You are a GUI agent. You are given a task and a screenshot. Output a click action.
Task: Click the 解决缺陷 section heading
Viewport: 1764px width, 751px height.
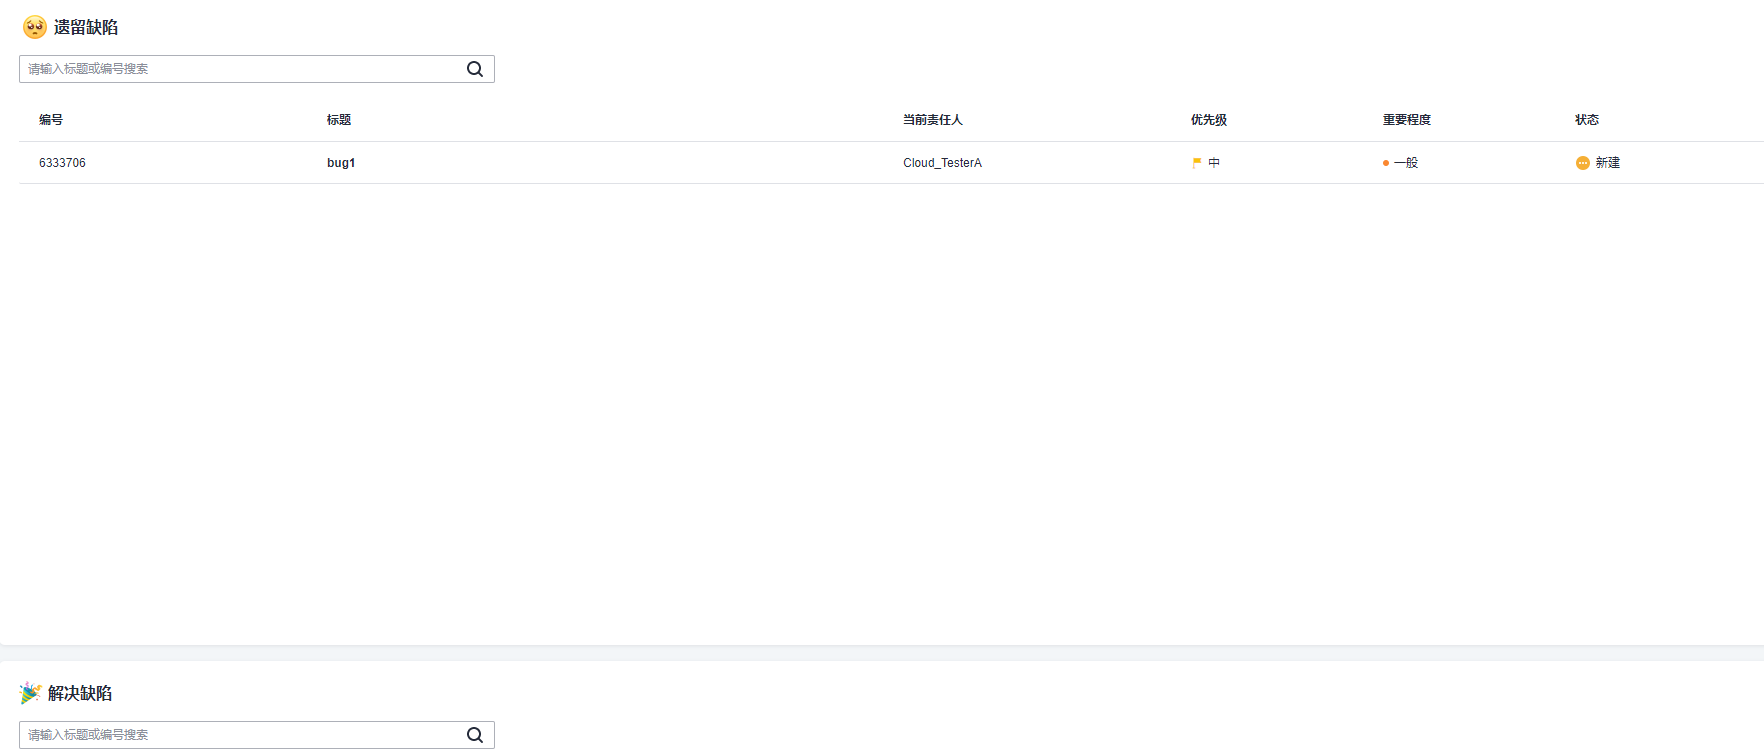[80, 693]
